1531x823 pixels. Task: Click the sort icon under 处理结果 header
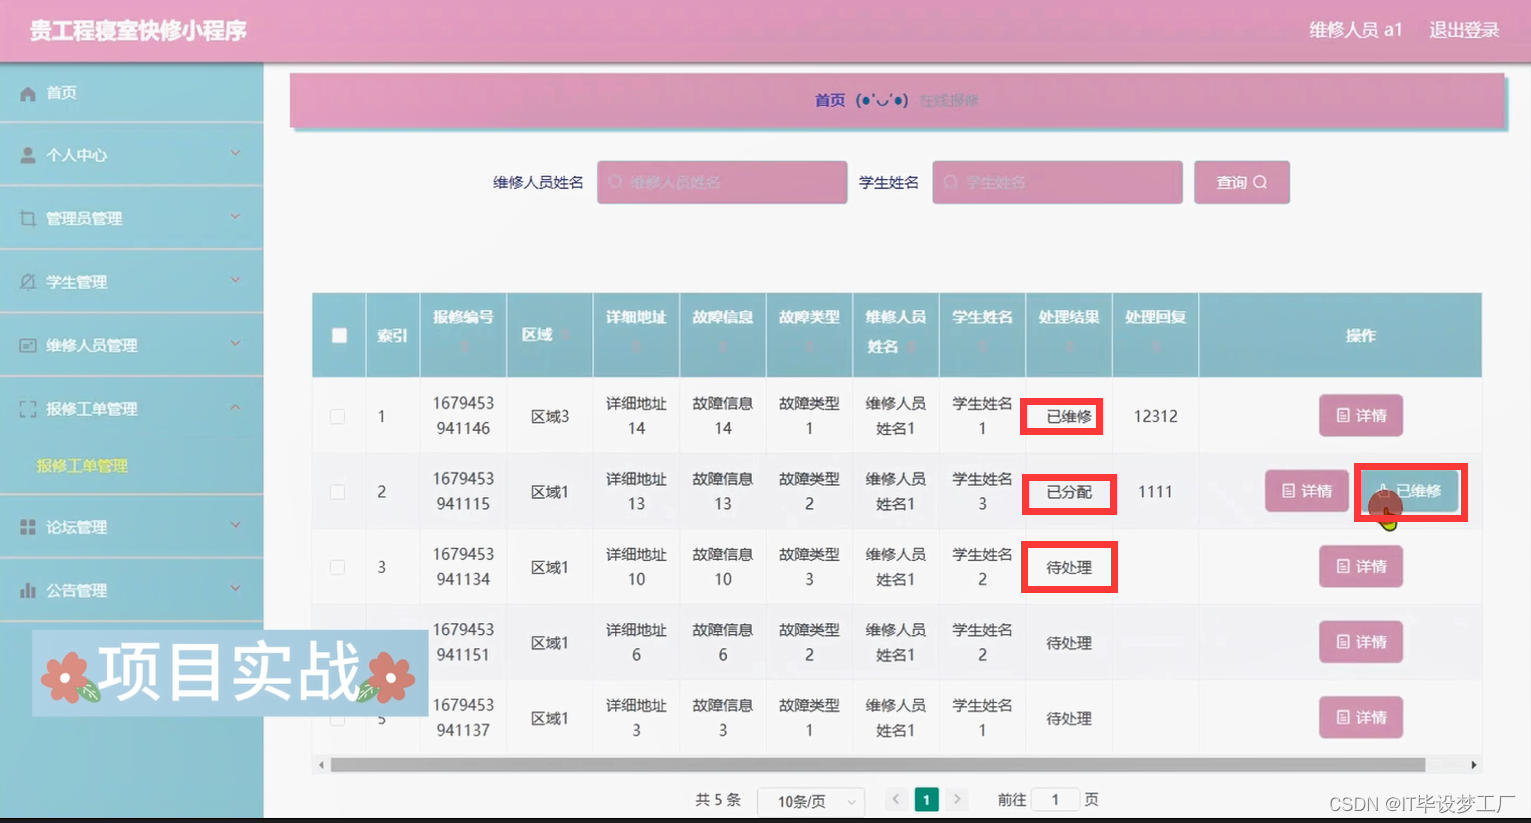1069,346
